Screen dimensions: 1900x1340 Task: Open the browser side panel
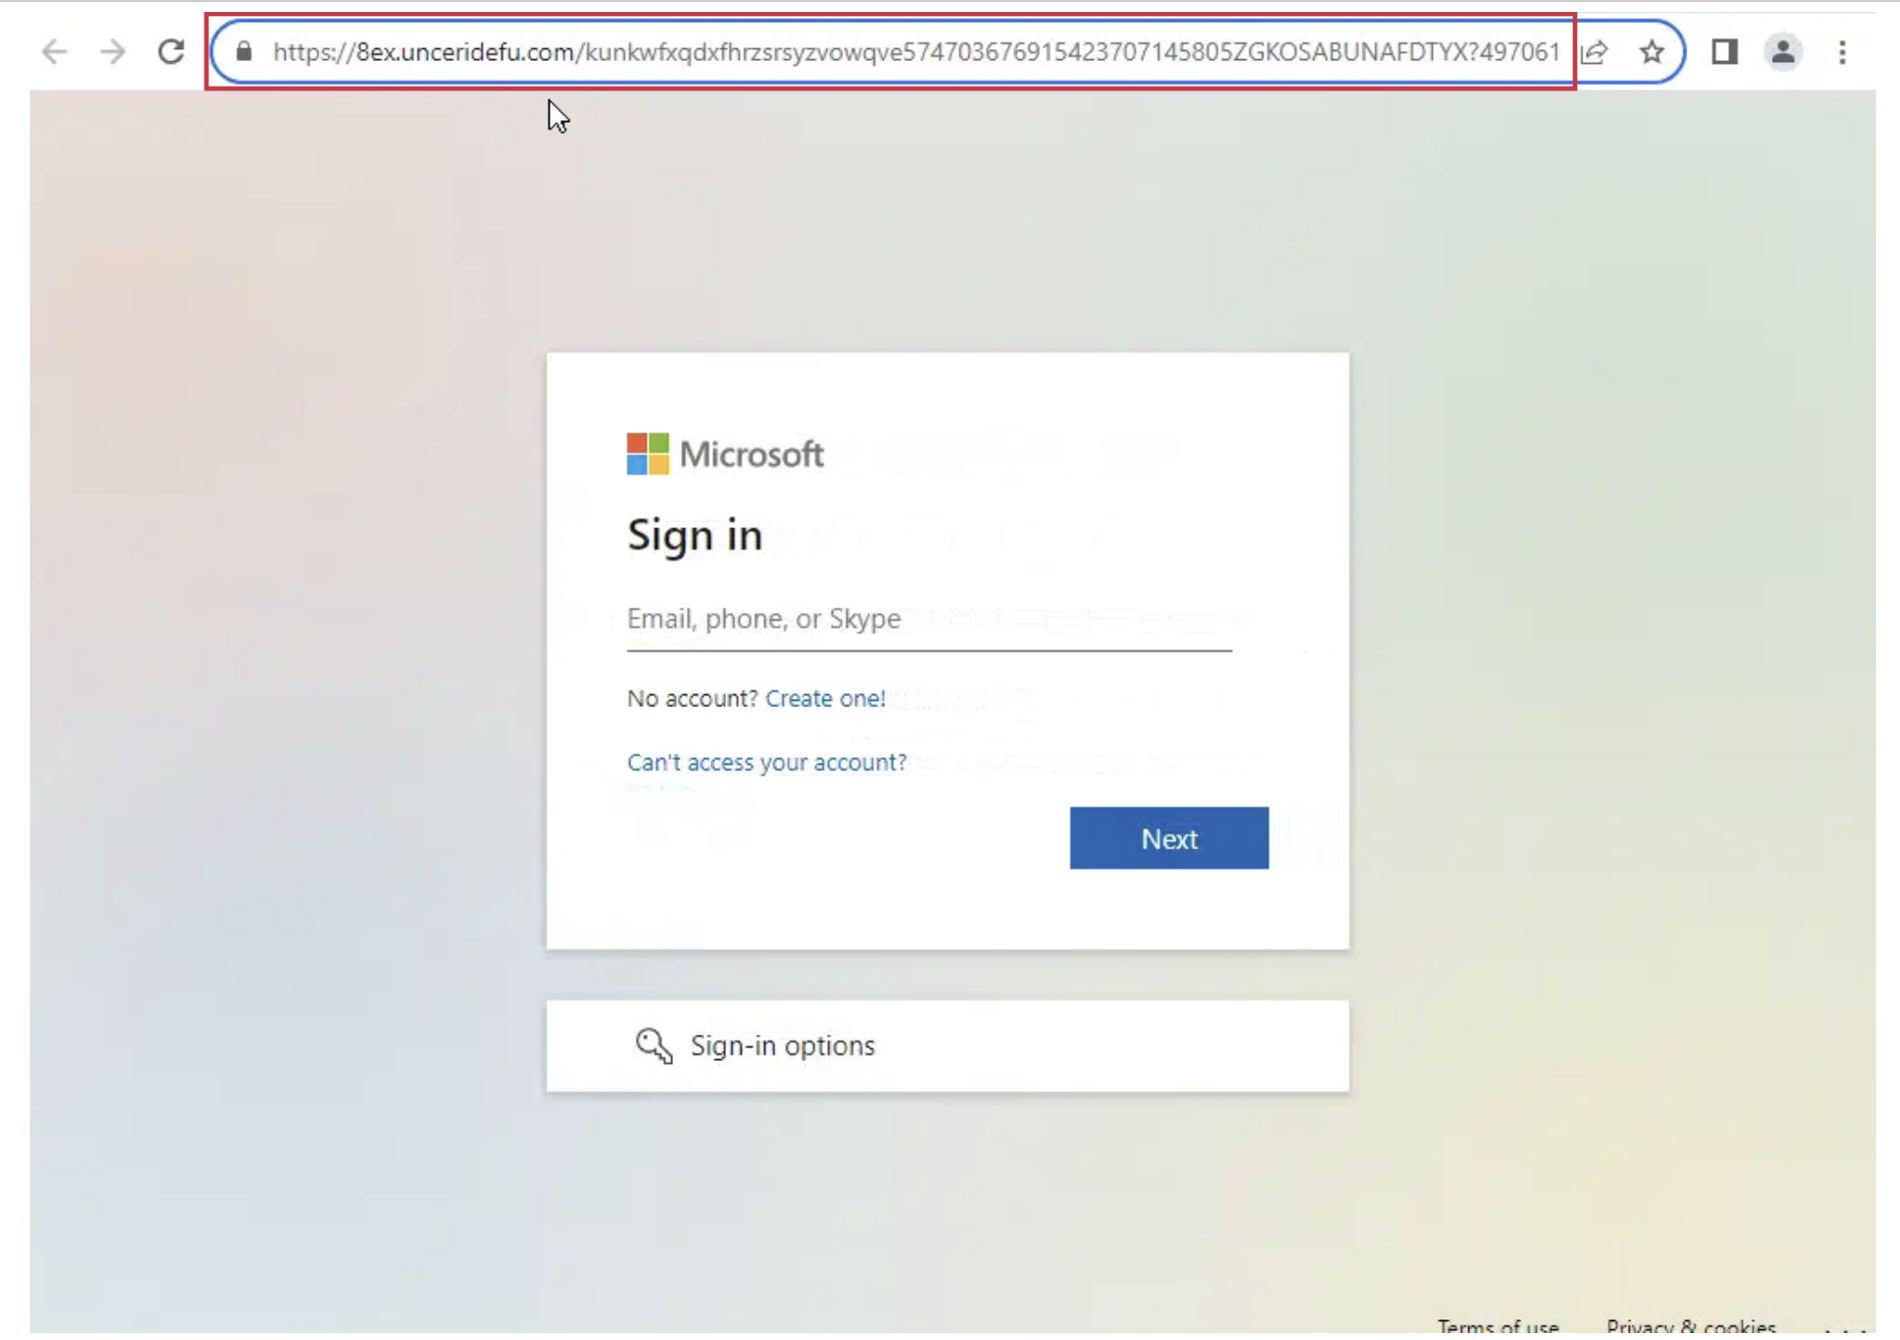click(1724, 51)
